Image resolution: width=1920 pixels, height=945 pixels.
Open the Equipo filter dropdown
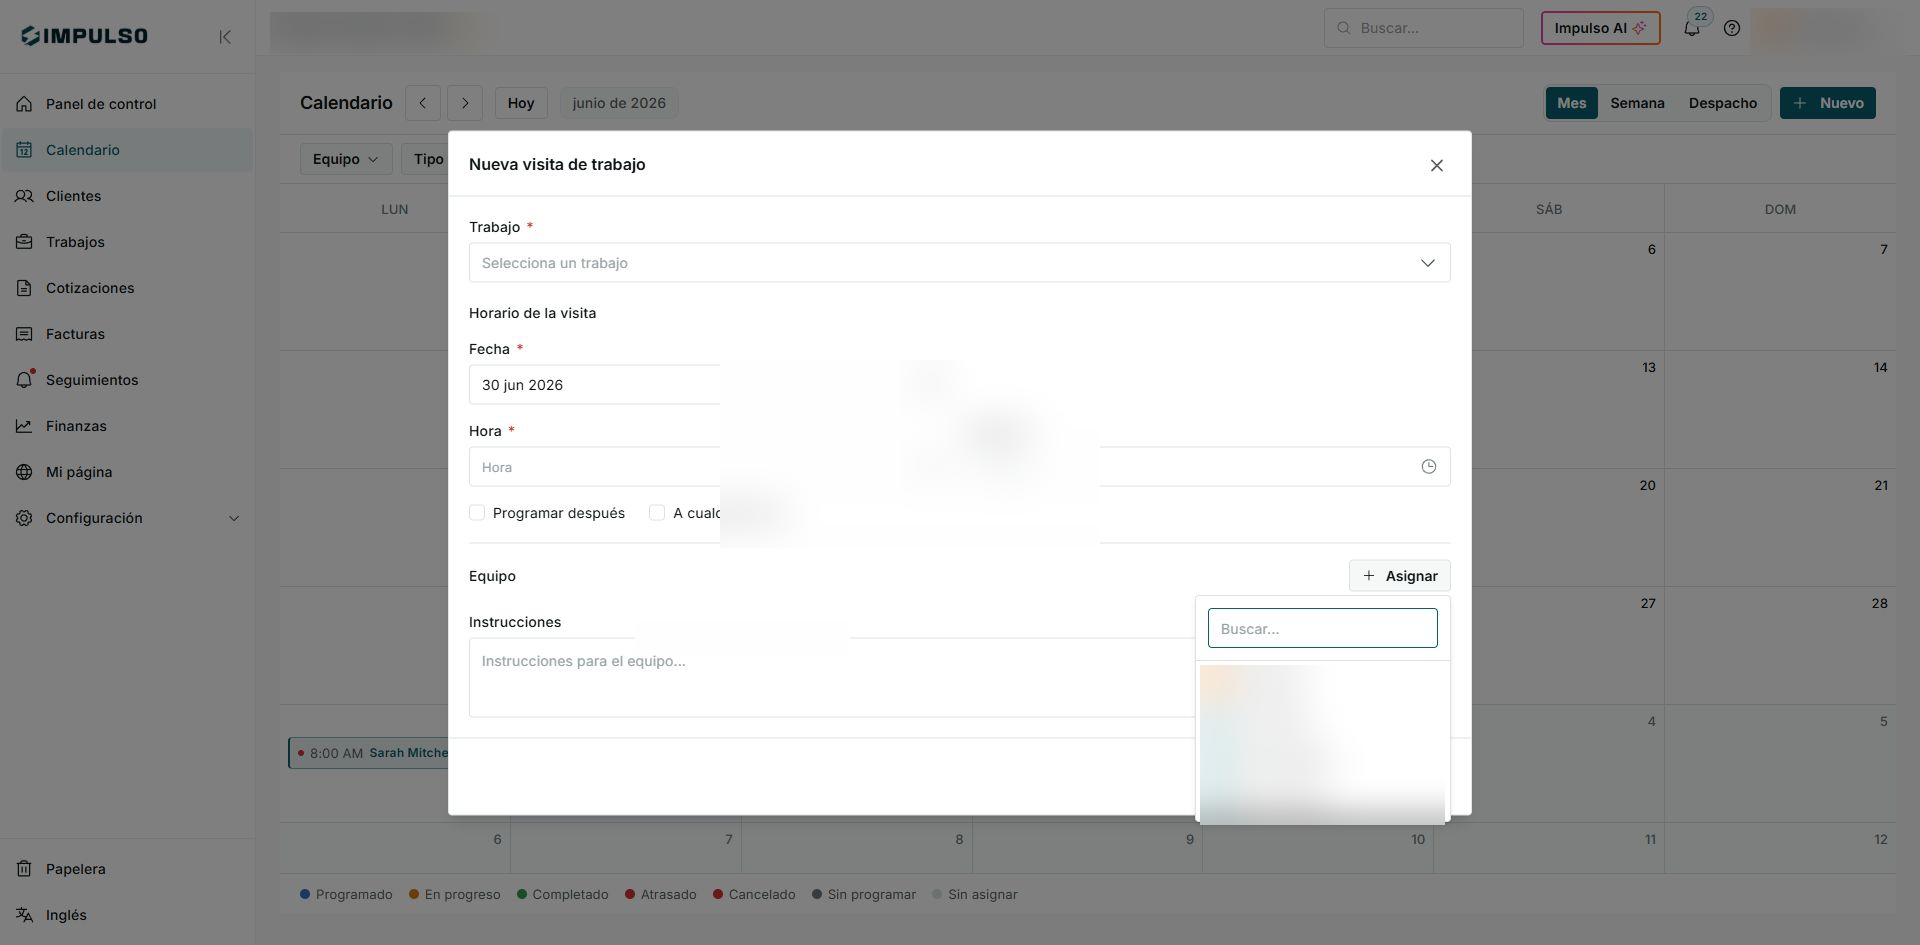point(346,159)
